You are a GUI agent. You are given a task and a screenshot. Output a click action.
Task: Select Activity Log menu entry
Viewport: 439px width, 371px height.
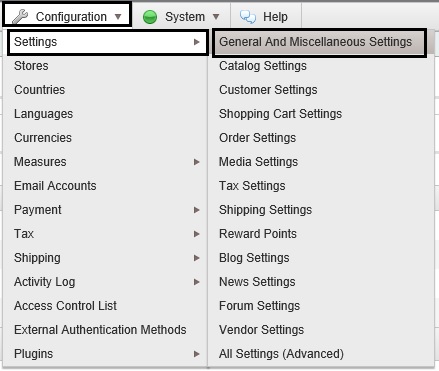[x=105, y=282]
